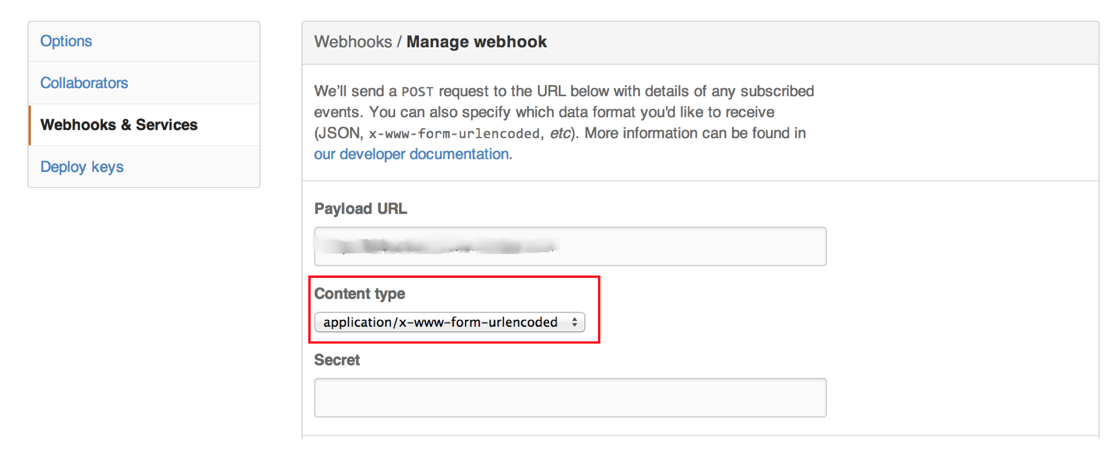Click the Content type dropdown arrows
Viewport: 1113px width, 468px height.
coord(575,322)
